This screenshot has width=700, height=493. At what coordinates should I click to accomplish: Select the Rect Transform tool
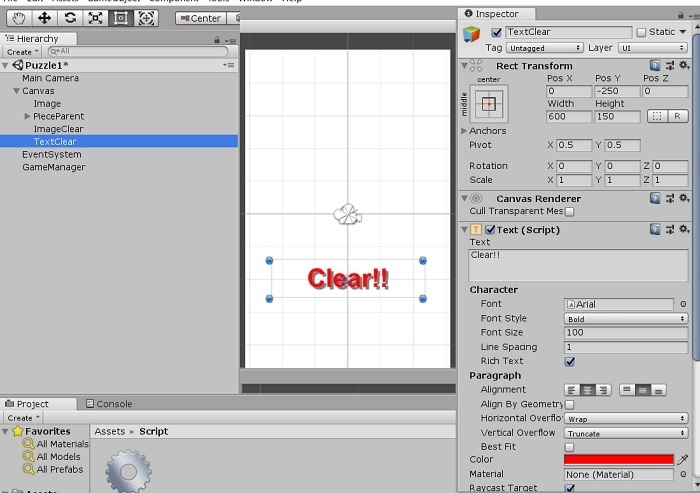click(x=121, y=18)
